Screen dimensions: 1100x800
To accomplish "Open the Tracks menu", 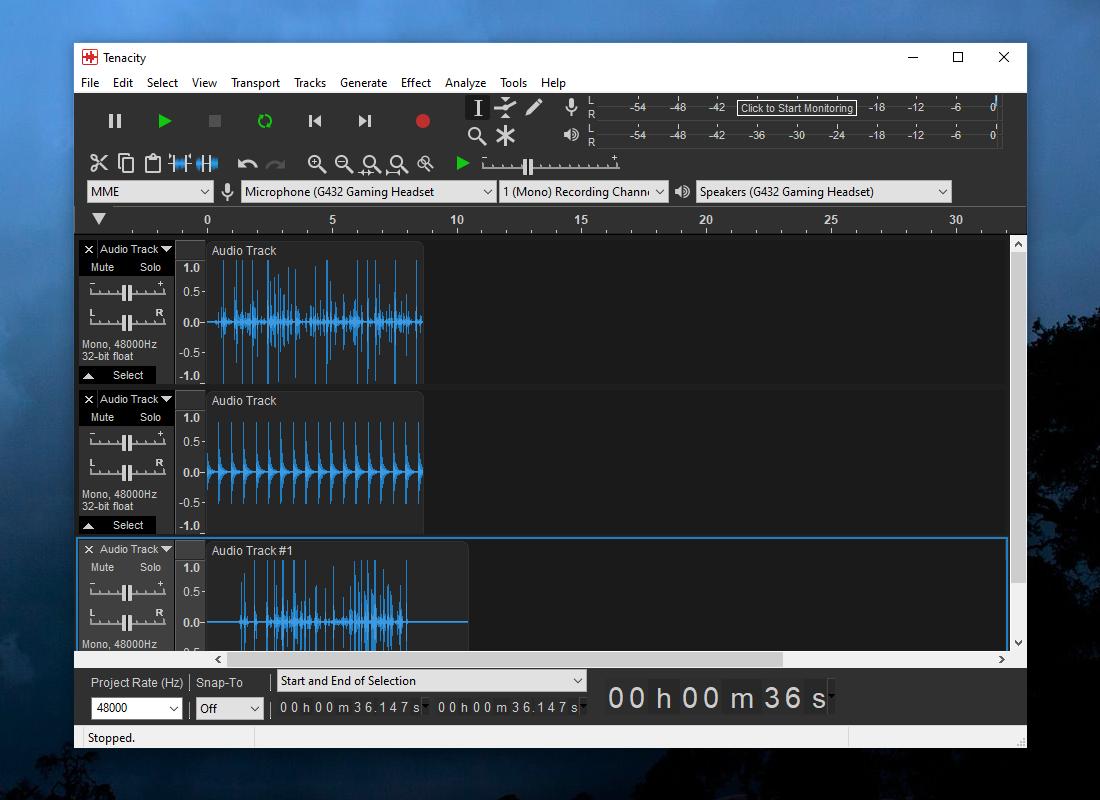I will 310,83.
